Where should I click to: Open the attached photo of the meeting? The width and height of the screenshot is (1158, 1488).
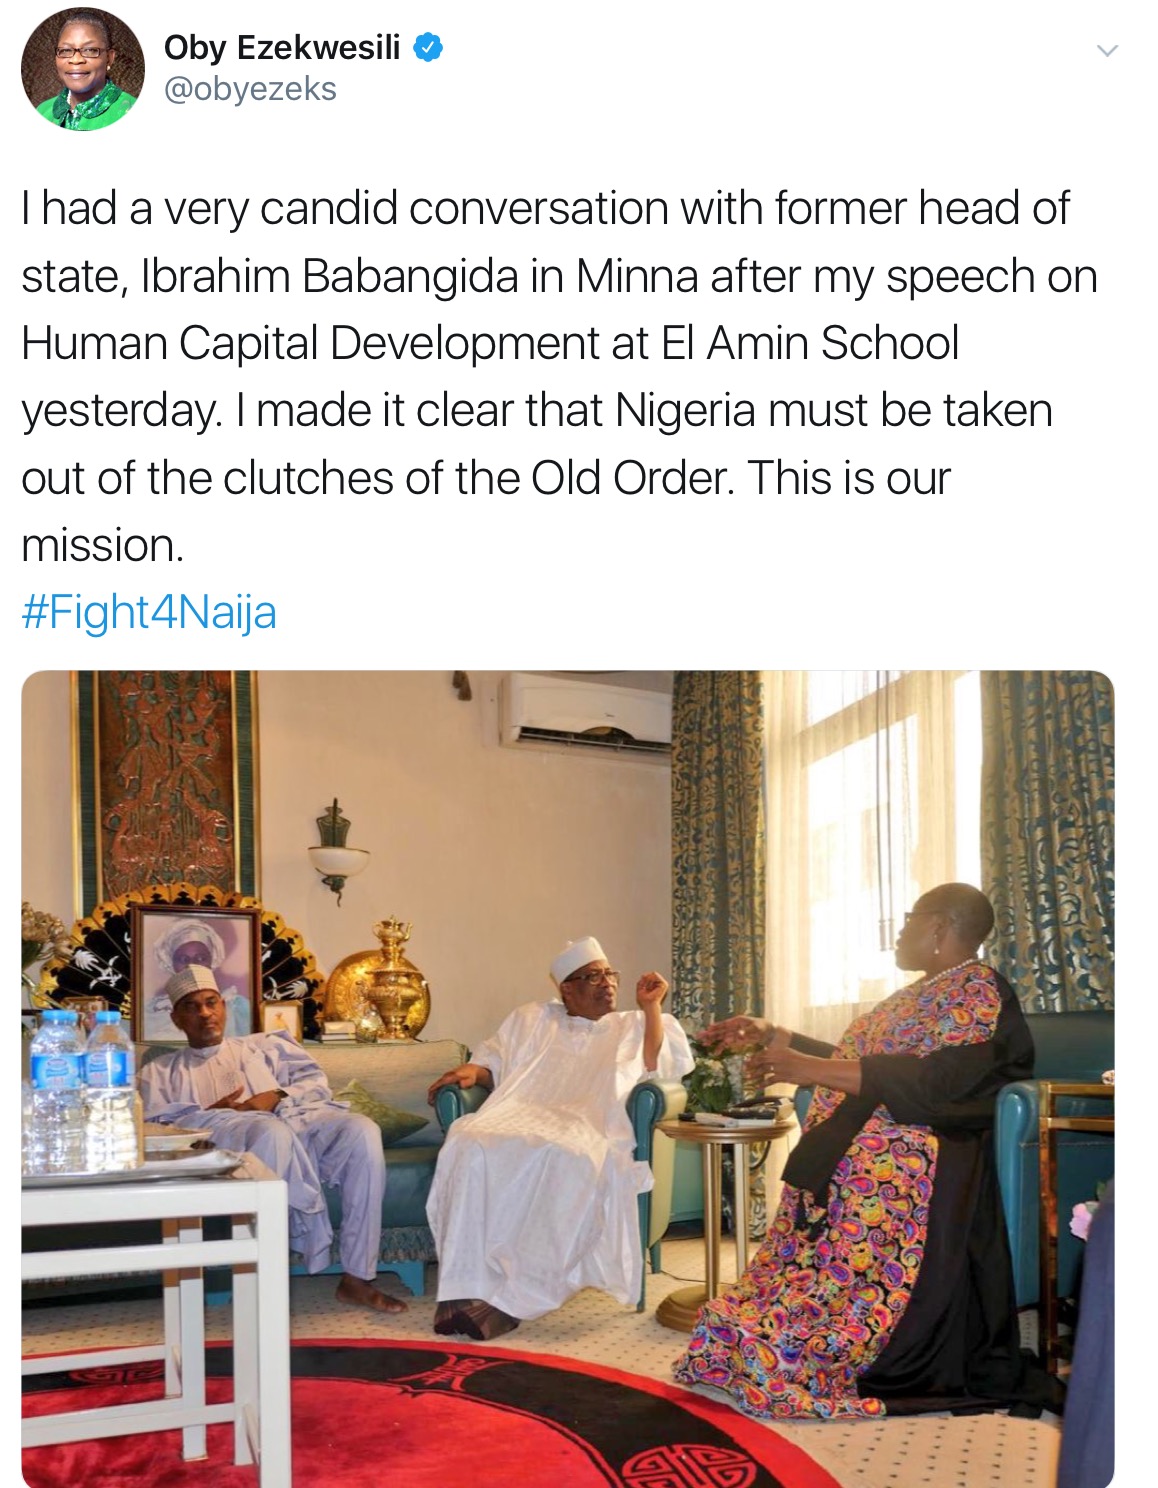pos(568,1079)
